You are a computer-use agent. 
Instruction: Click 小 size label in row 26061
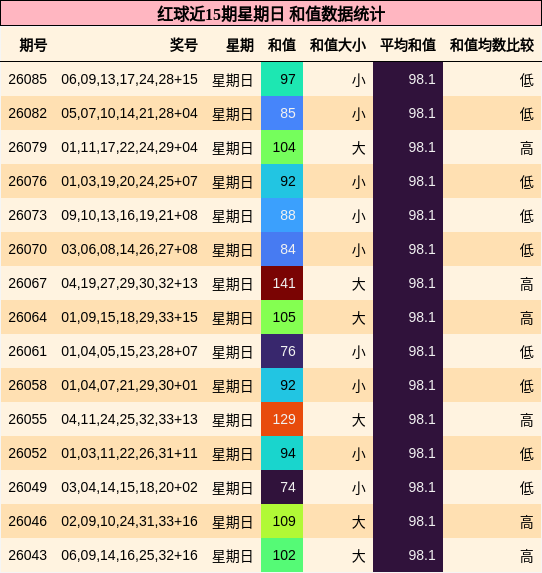click(x=359, y=352)
